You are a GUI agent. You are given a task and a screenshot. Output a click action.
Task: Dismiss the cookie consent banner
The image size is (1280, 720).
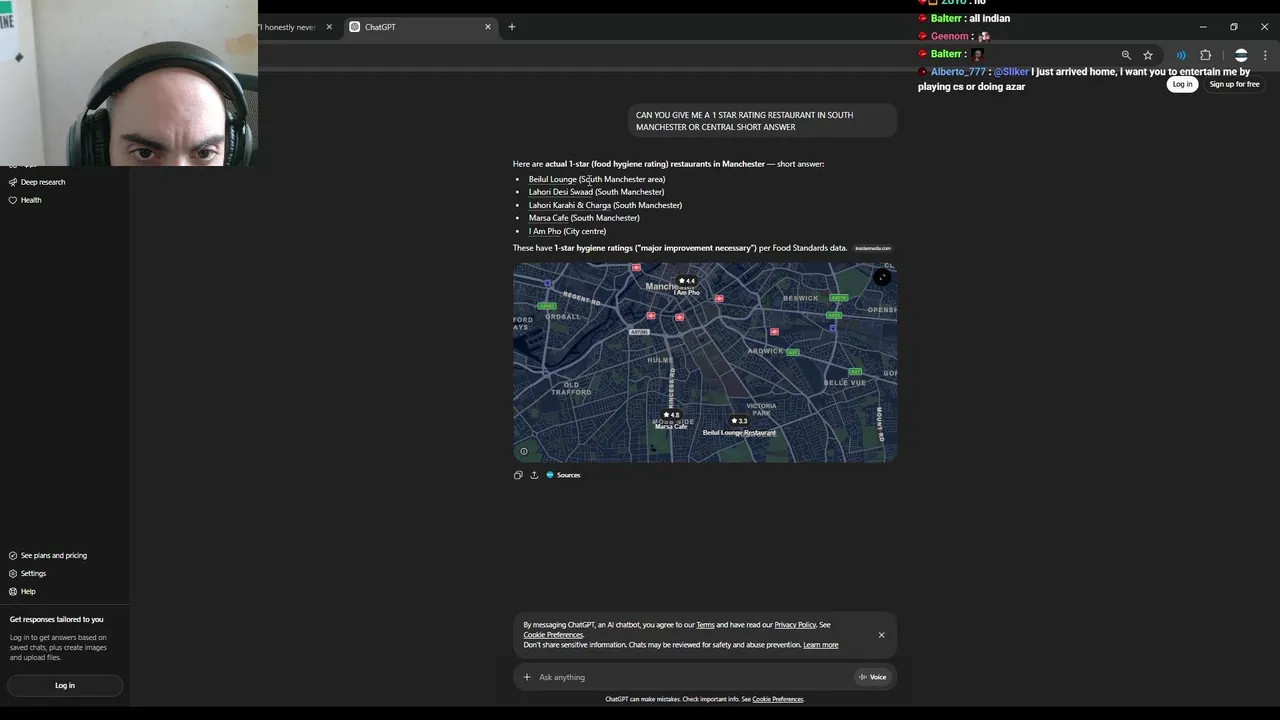tap(881, 635)
